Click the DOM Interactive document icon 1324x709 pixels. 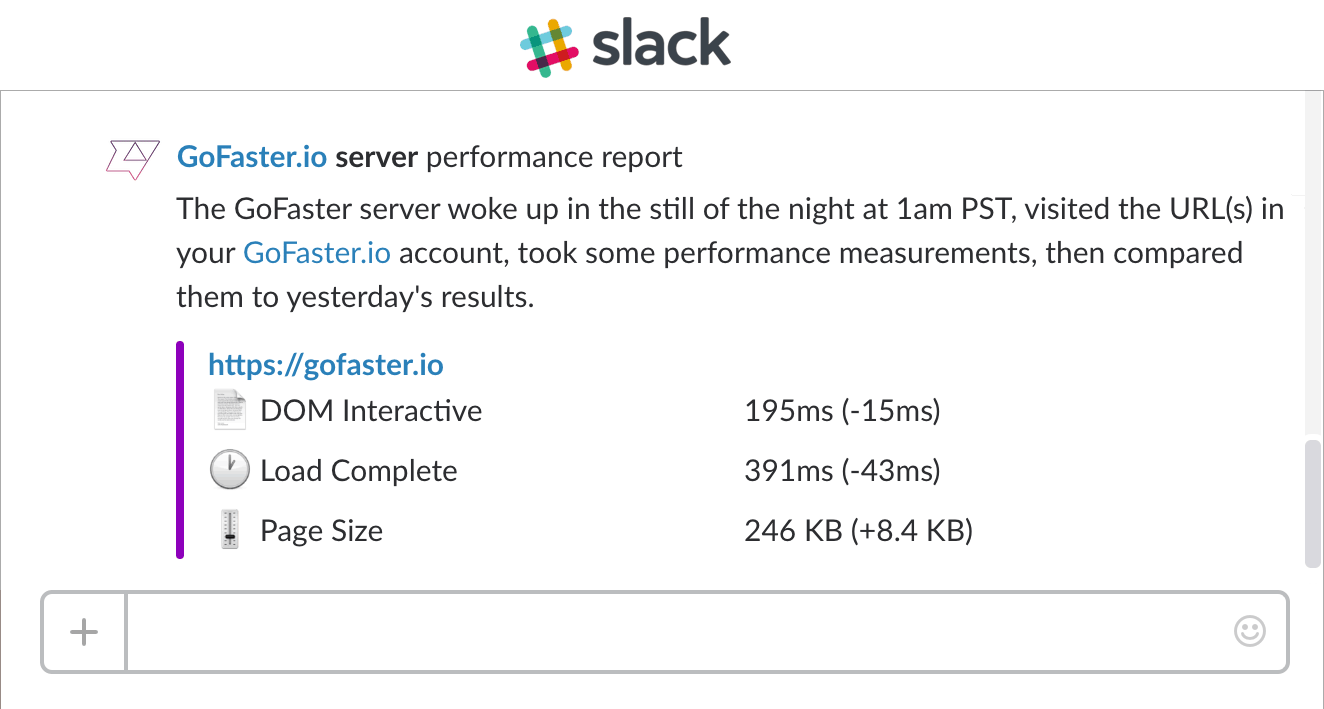click(x=229, y=410)
